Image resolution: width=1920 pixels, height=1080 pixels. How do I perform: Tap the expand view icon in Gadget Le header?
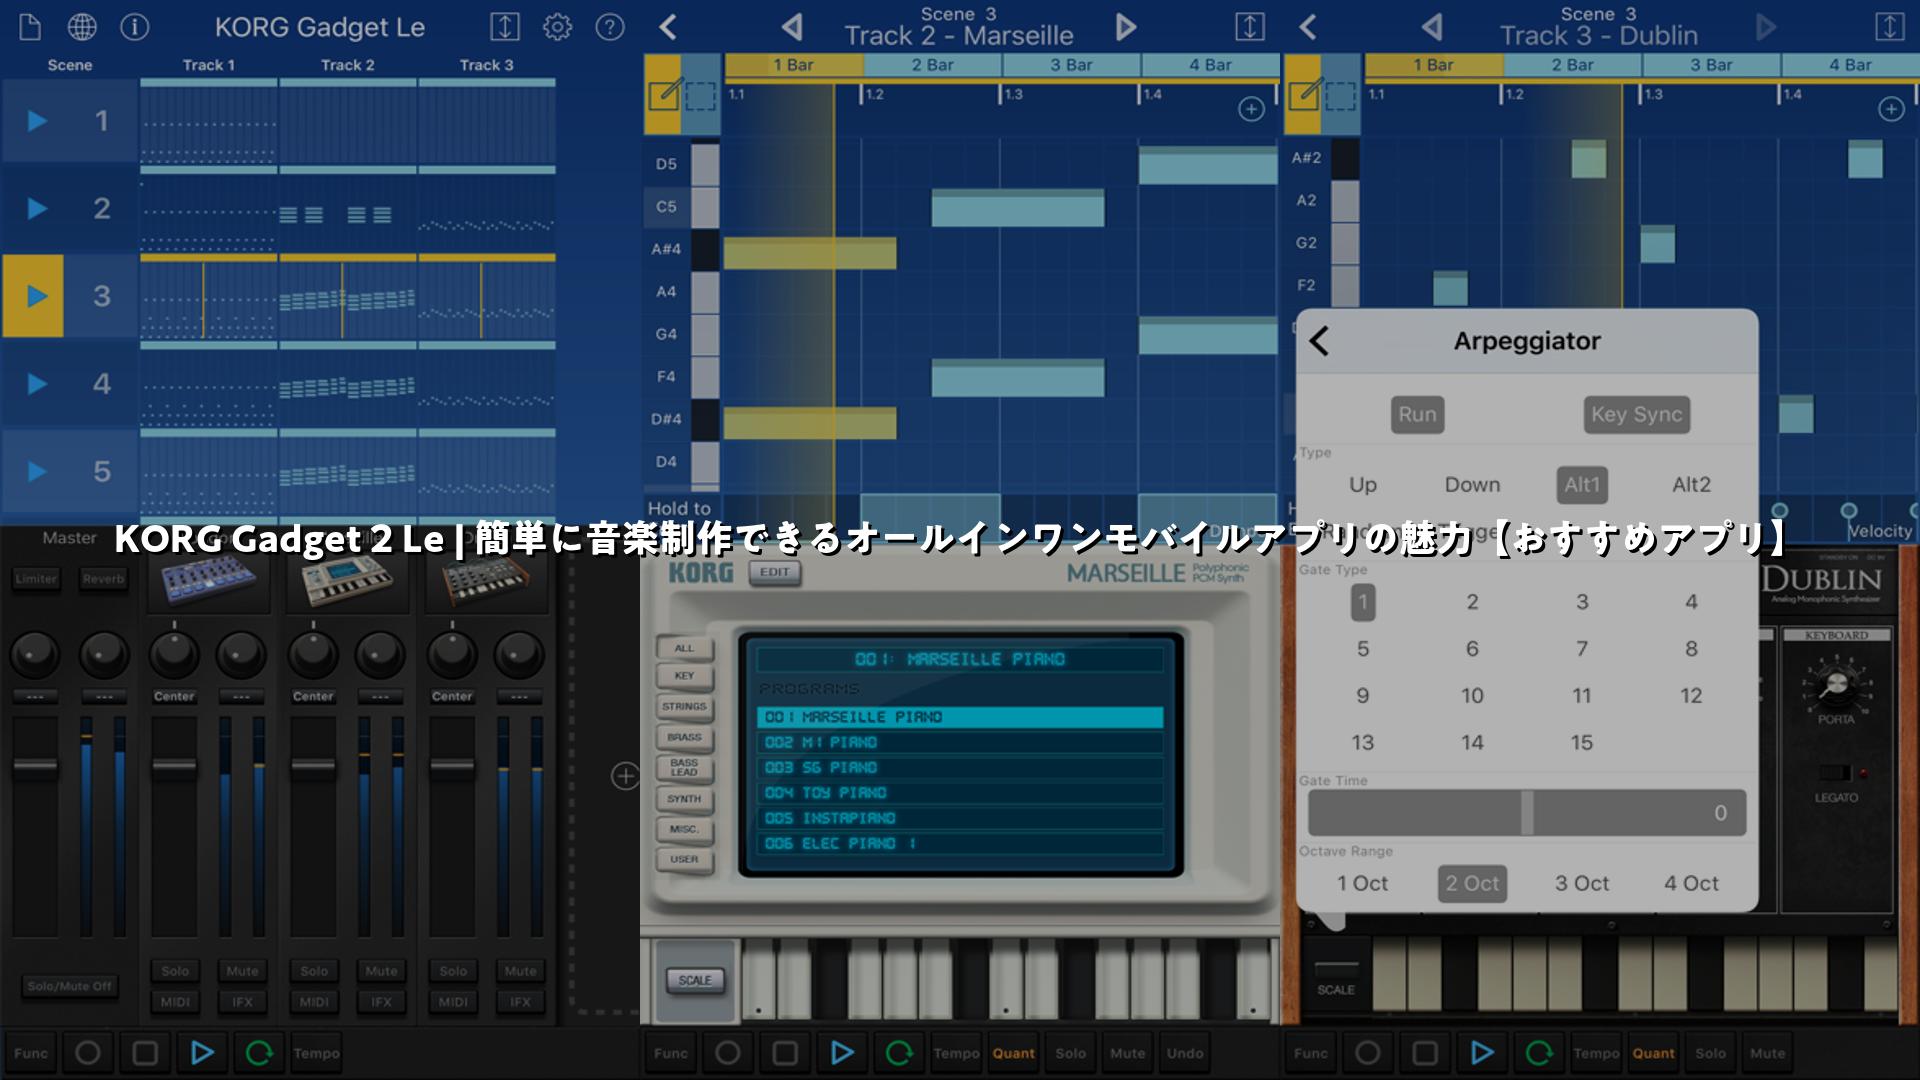click(x=505, y=27)
